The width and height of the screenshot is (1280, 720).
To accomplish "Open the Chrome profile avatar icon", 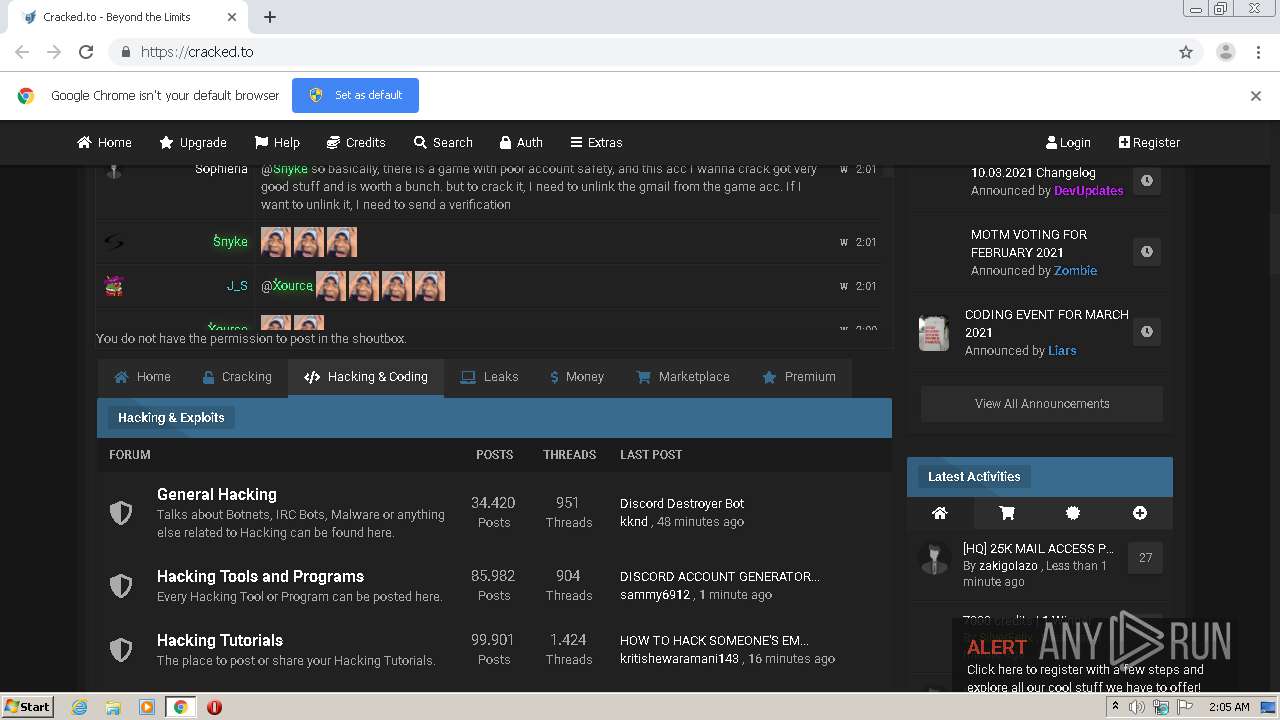I will (x=1225, y=52).
